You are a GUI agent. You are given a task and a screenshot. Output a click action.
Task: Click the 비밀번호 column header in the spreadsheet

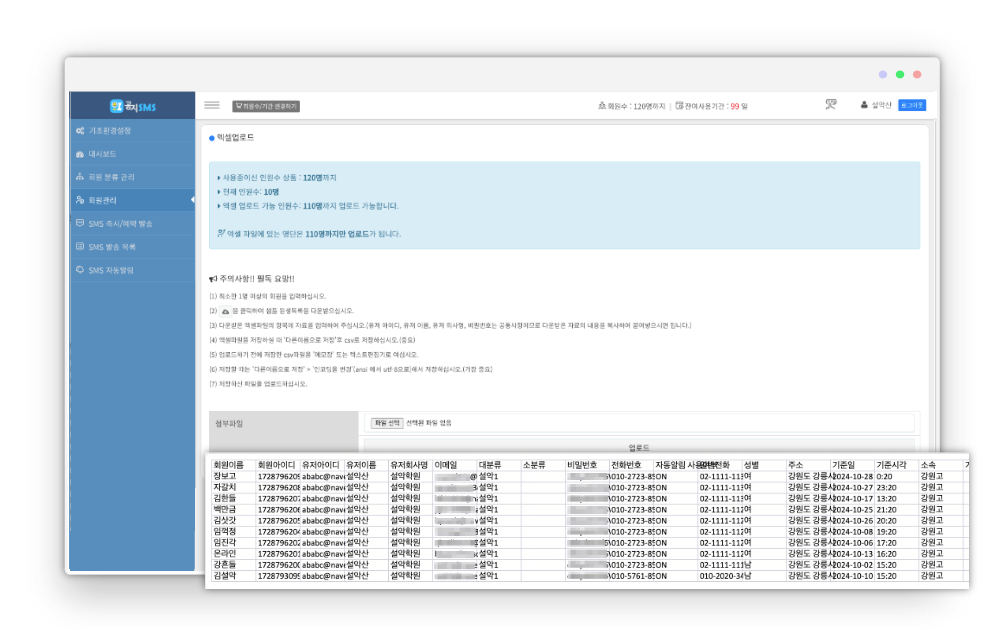click(x=582, y=465)
